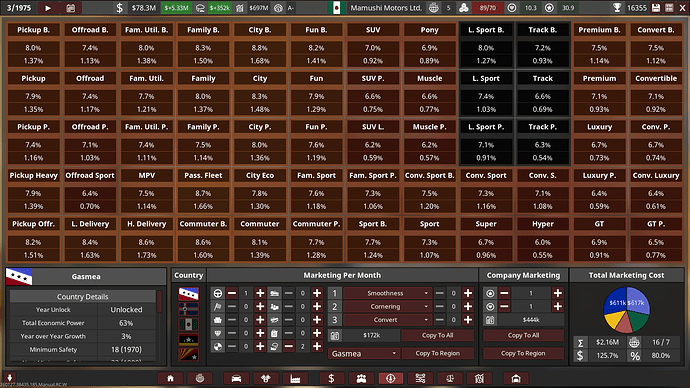The image size is (690, 388).
Task: Increase Smoothness marketing with plus
Action: (468, 293)
